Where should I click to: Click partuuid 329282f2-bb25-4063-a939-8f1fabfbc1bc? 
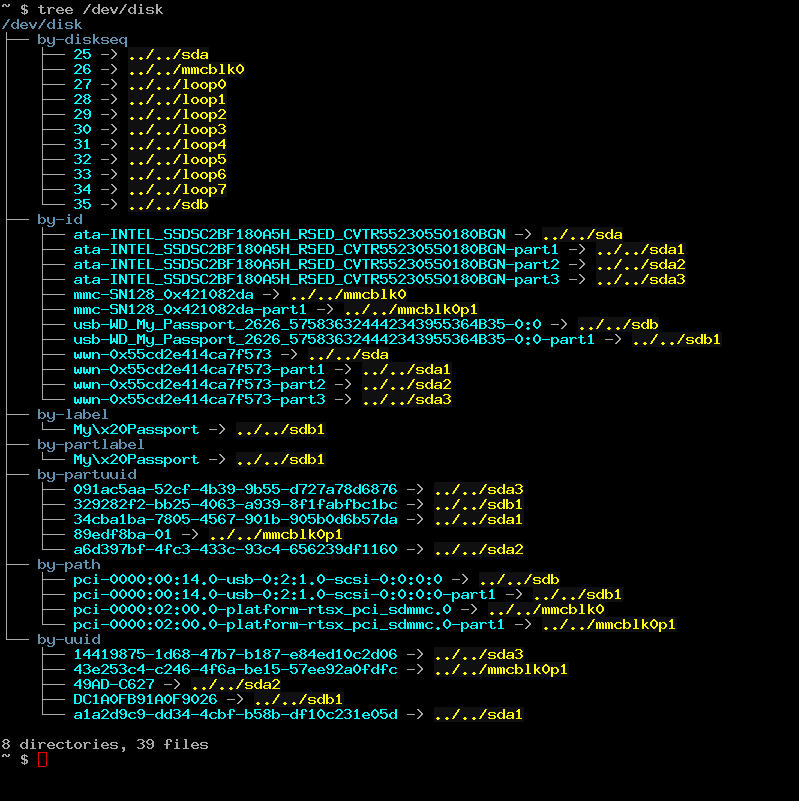coord(235,505)
